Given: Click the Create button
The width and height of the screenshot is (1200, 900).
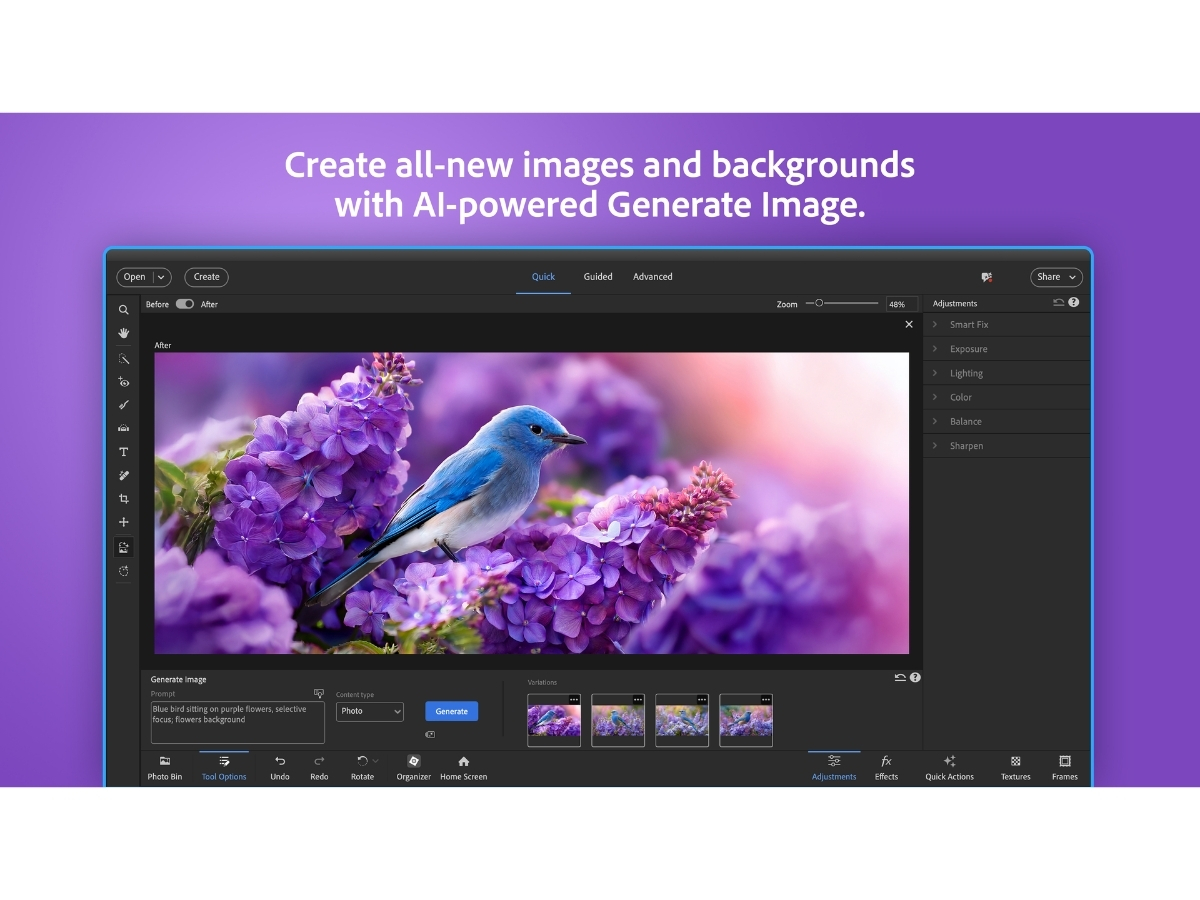Looking at the screenshot, I should coord(206,277).
